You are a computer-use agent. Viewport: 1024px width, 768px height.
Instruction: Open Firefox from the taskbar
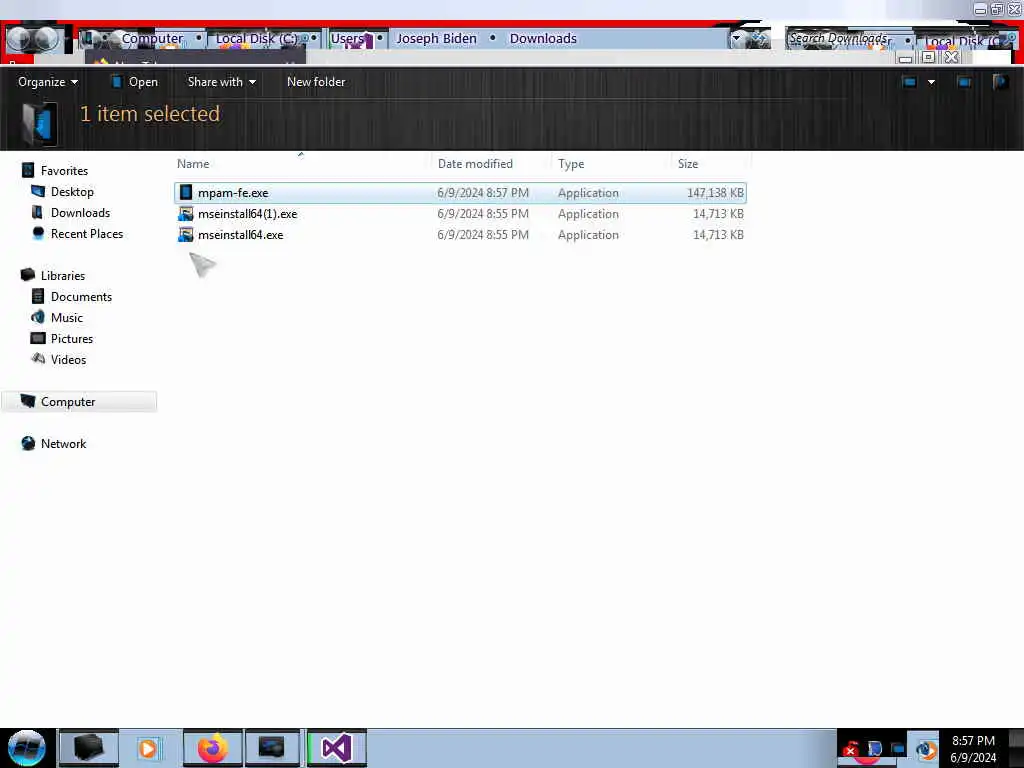(213, 748)
